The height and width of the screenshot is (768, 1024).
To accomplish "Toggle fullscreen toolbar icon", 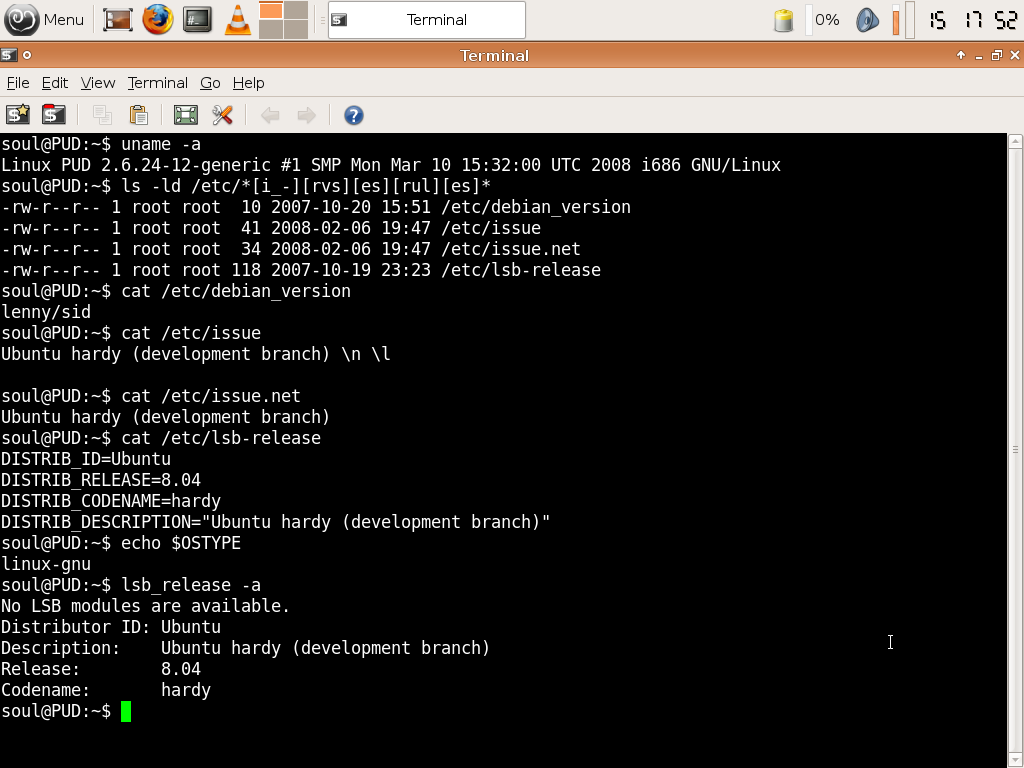I will click(x=185, y=115).
